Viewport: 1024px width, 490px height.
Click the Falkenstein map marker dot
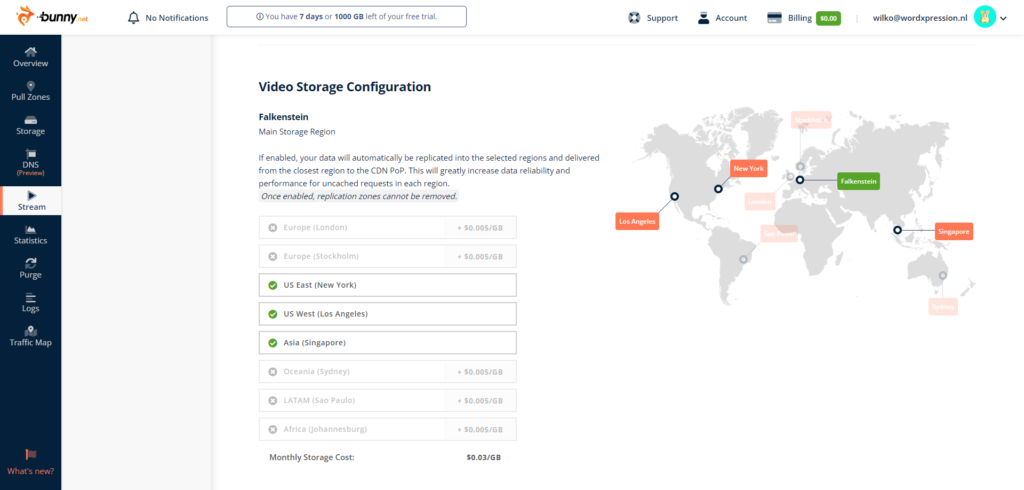coord(799,180)
